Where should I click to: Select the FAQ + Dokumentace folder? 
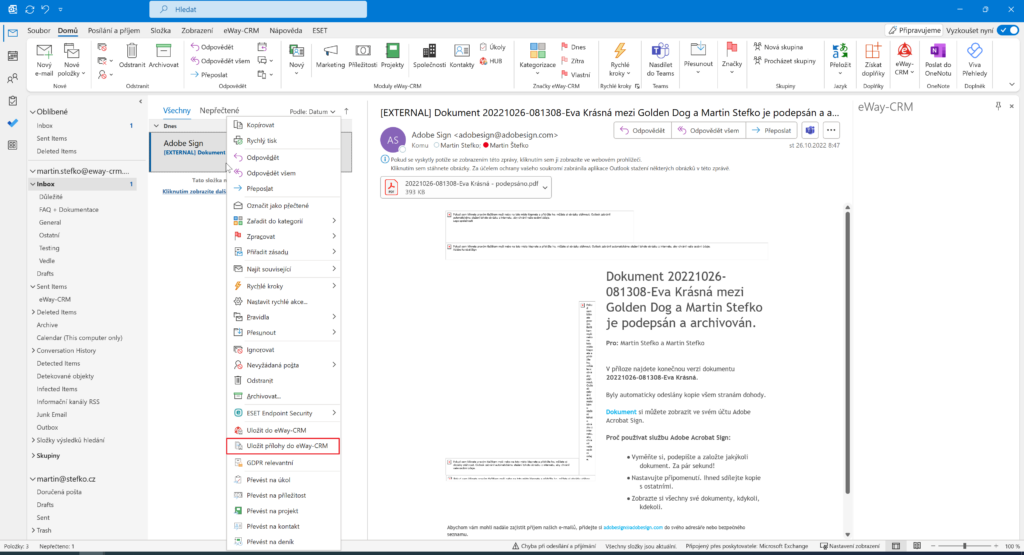pyautogui.click(x=69, y=210)
